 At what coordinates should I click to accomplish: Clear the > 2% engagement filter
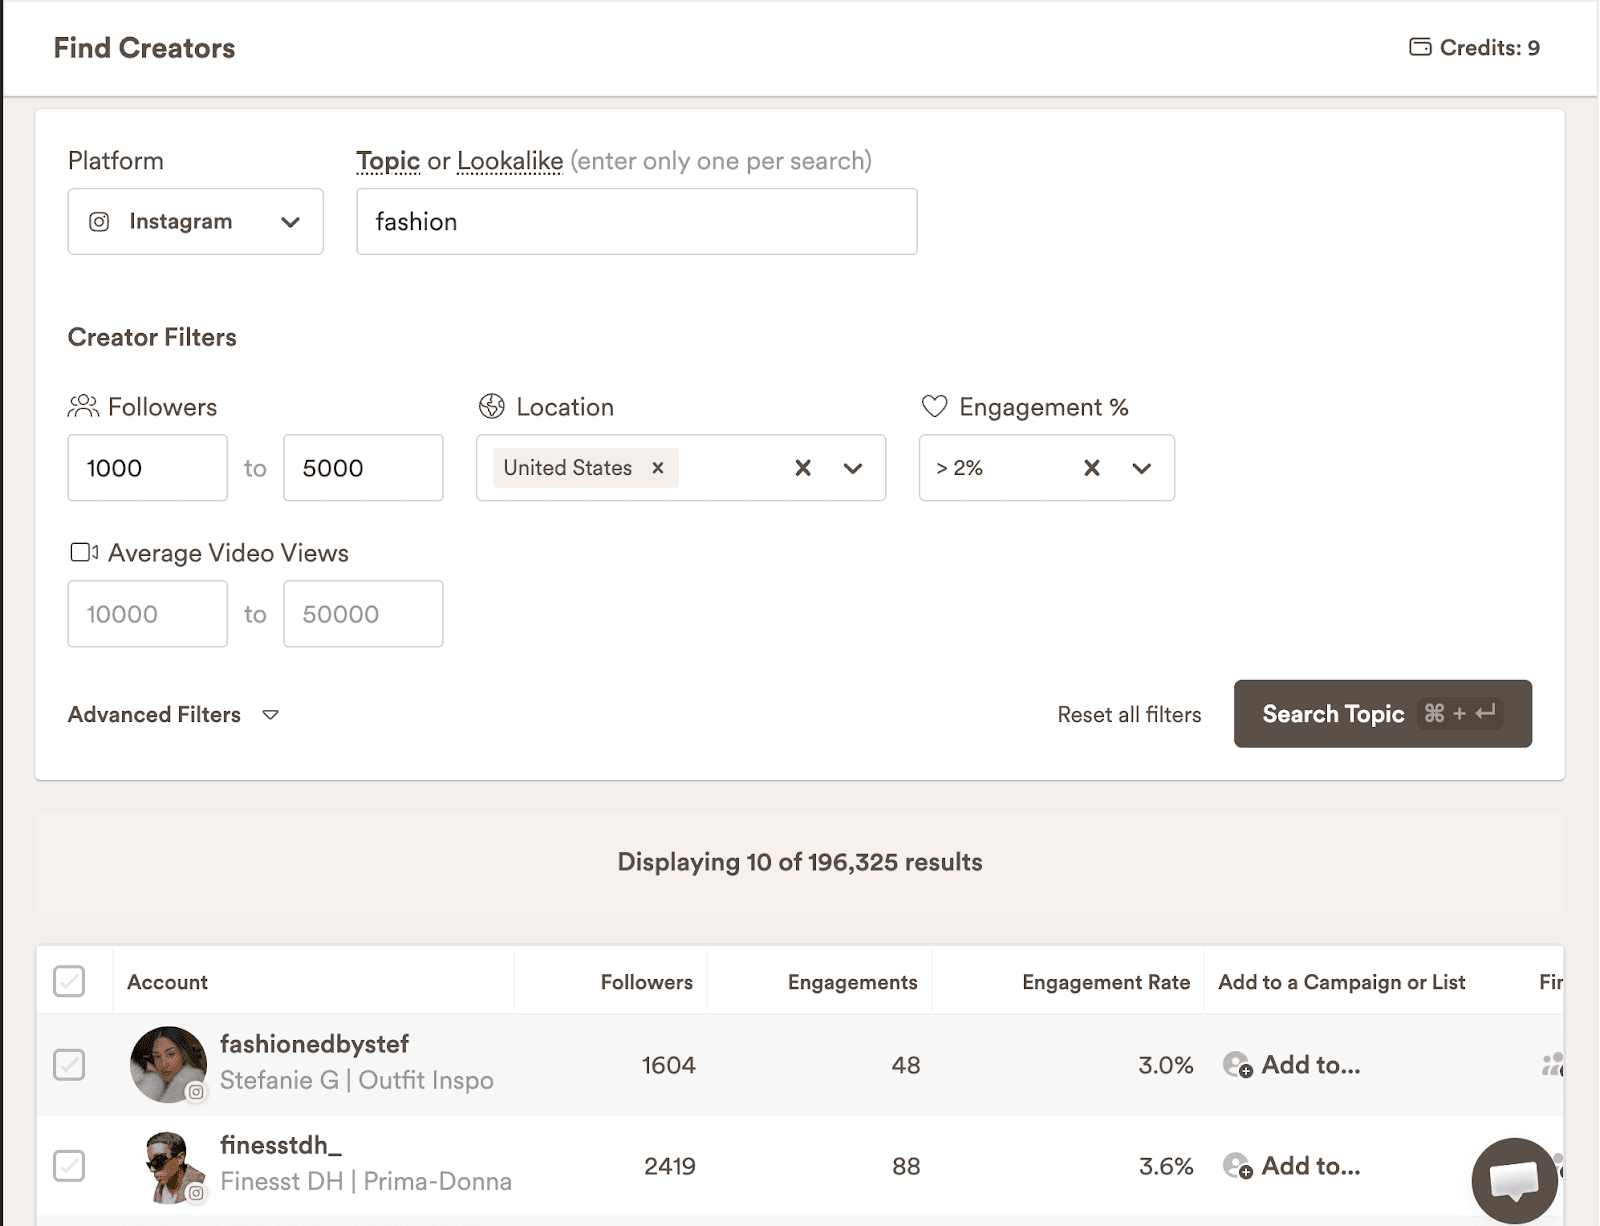tap(1092, 467)
